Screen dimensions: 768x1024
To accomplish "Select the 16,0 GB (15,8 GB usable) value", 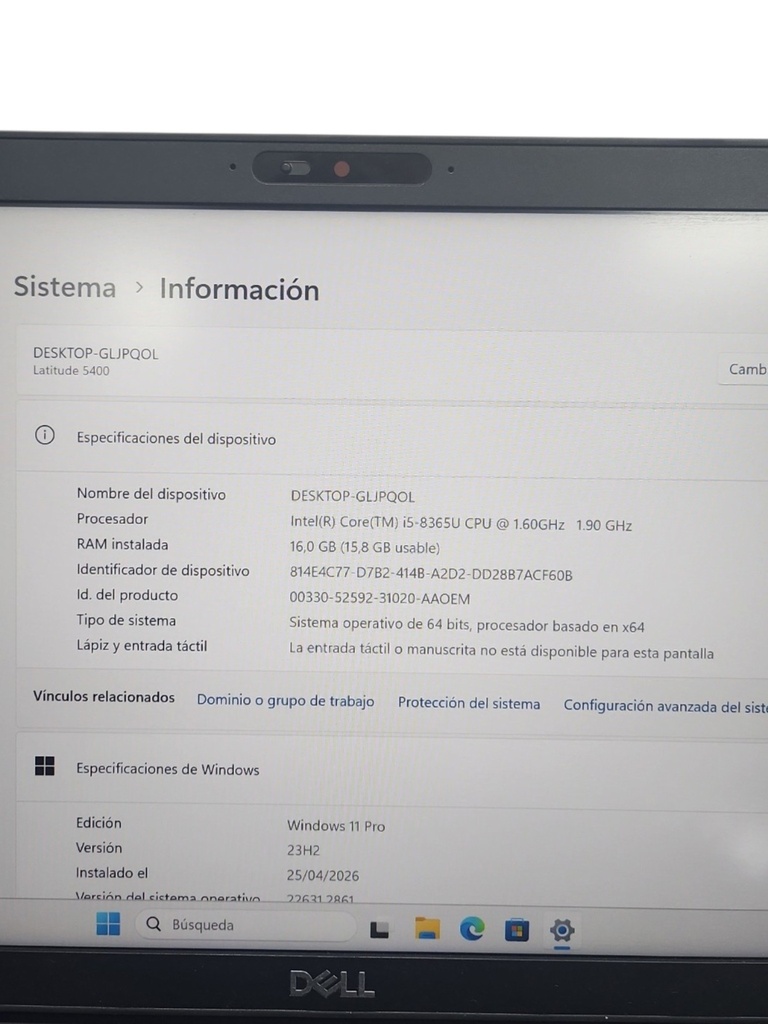I will [365, 547].
